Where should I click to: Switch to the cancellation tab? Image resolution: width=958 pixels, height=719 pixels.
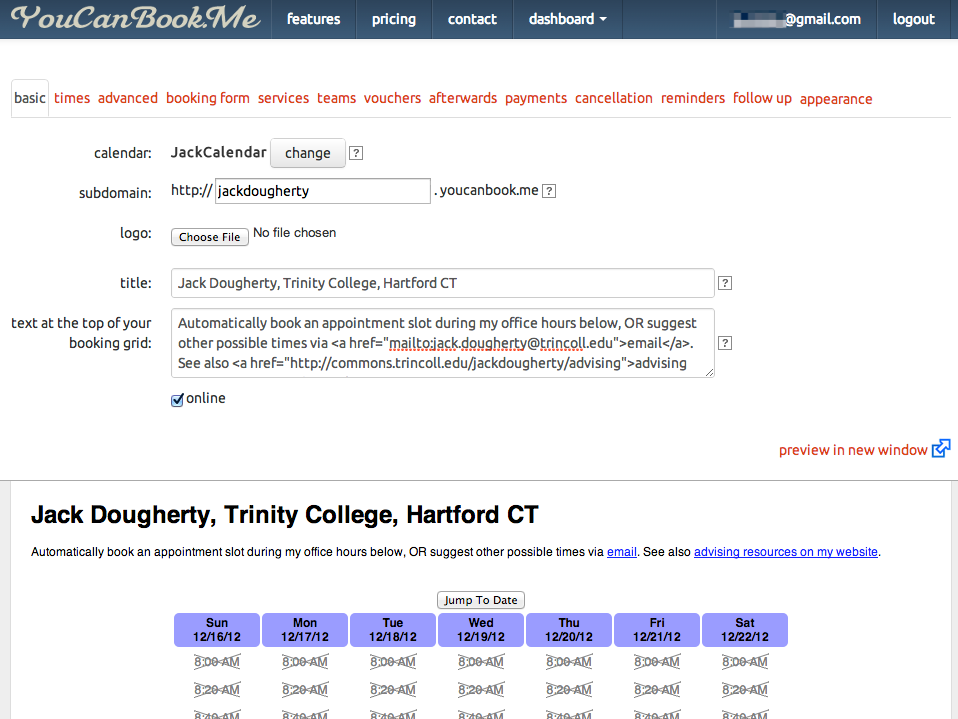(x=614, y=98)
